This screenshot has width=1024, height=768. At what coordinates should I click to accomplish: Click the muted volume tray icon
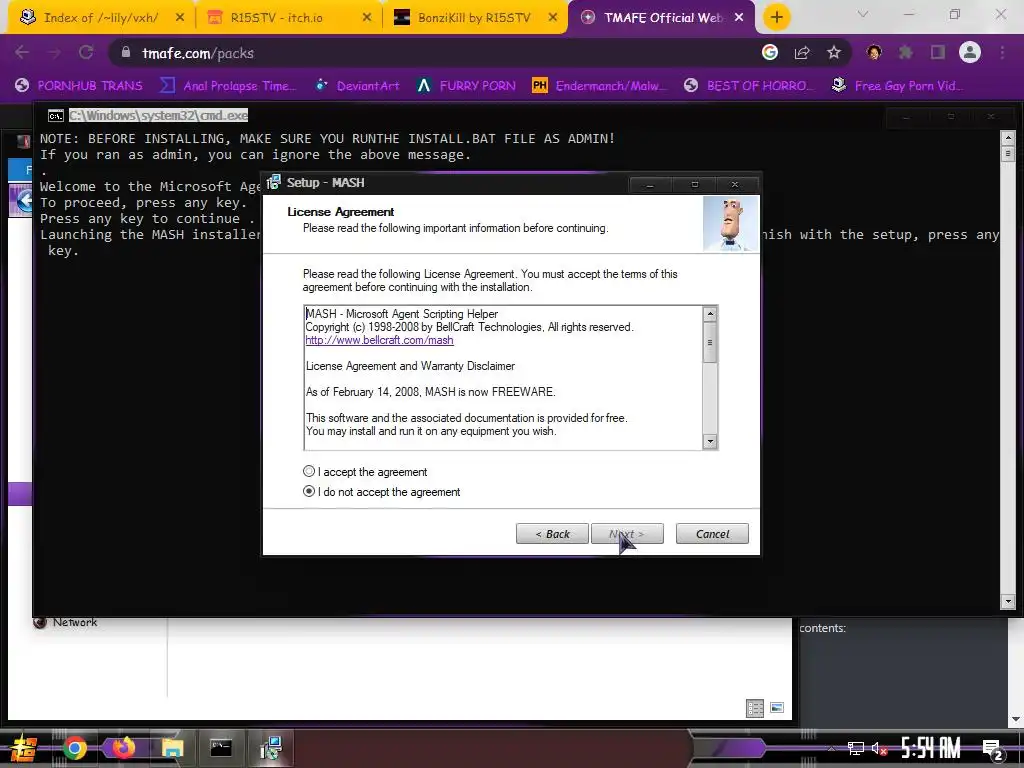click(878, 749)
